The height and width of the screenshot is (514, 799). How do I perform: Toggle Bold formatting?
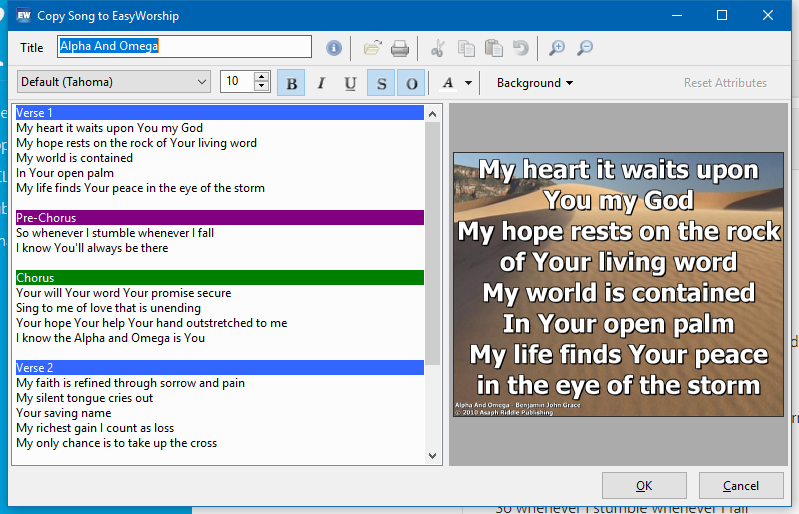pos(291,83)
